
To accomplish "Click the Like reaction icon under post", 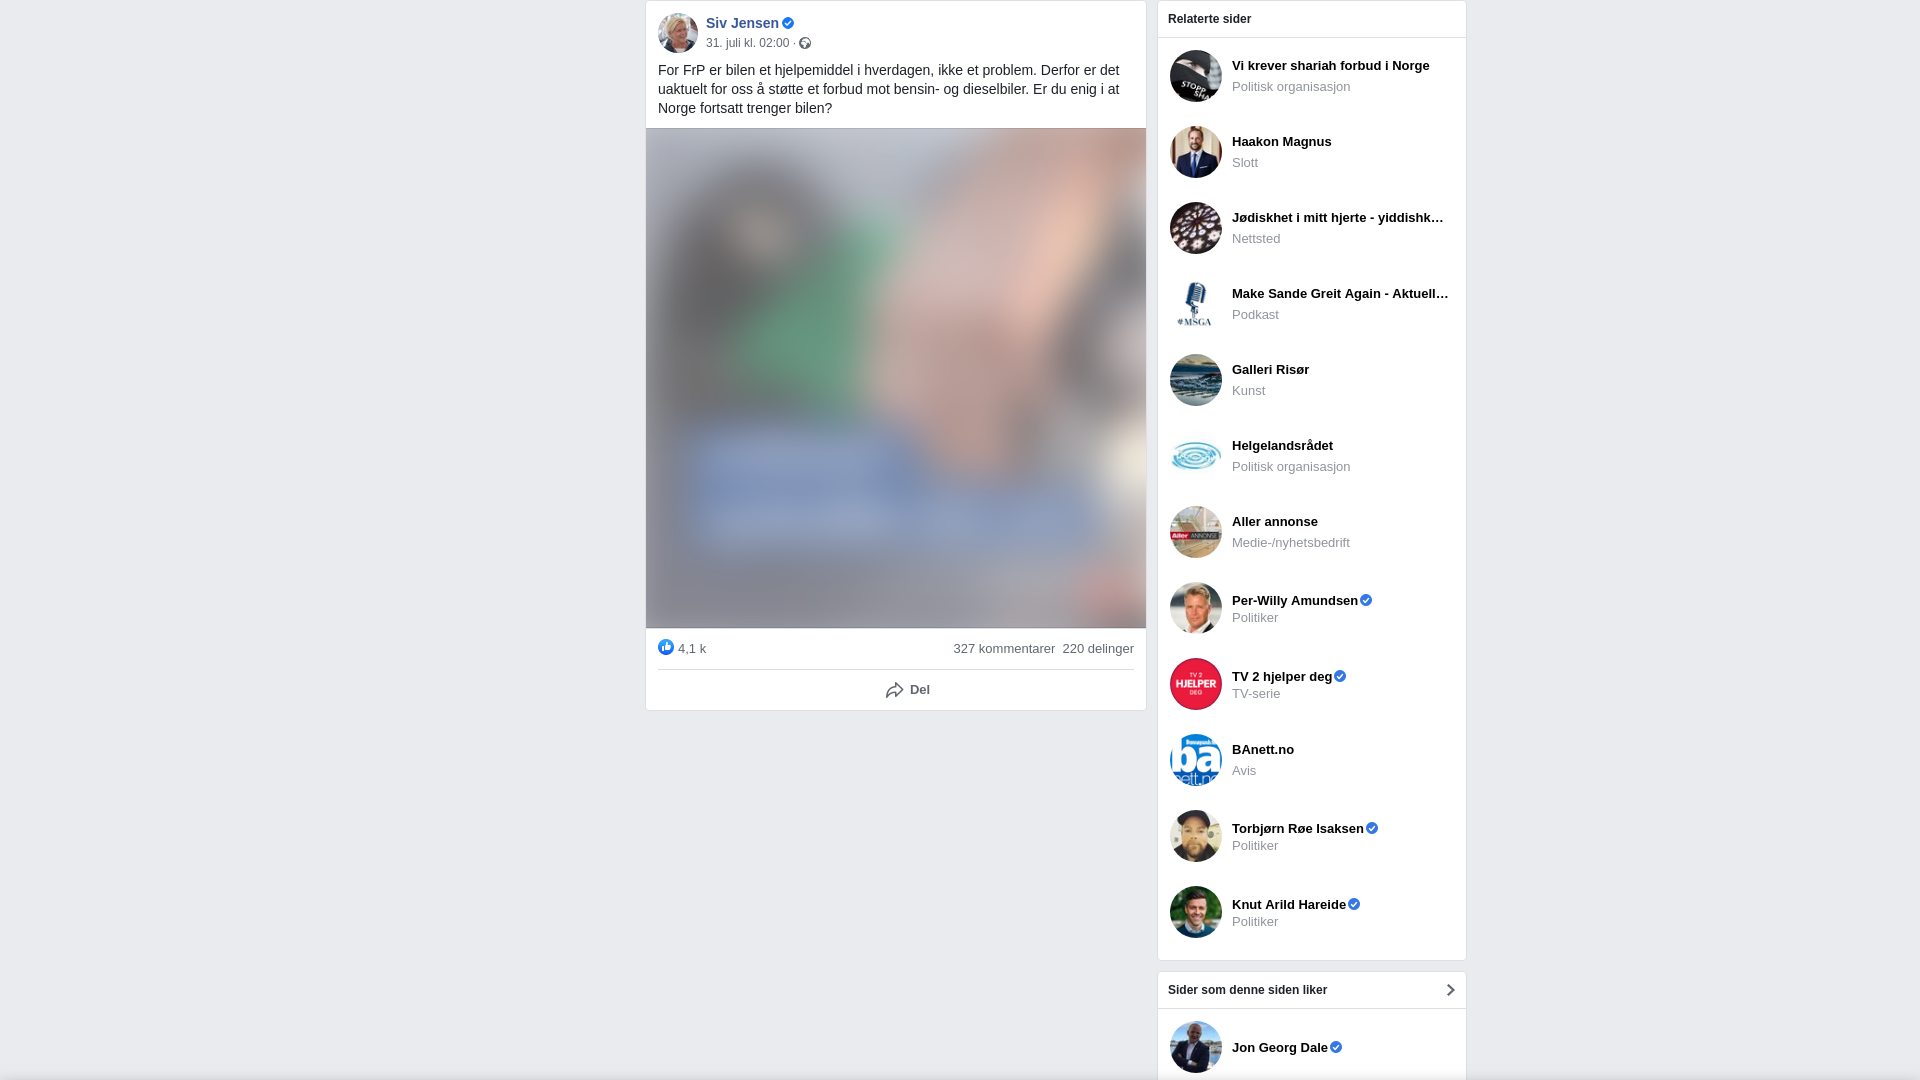I will pos(666,647).
